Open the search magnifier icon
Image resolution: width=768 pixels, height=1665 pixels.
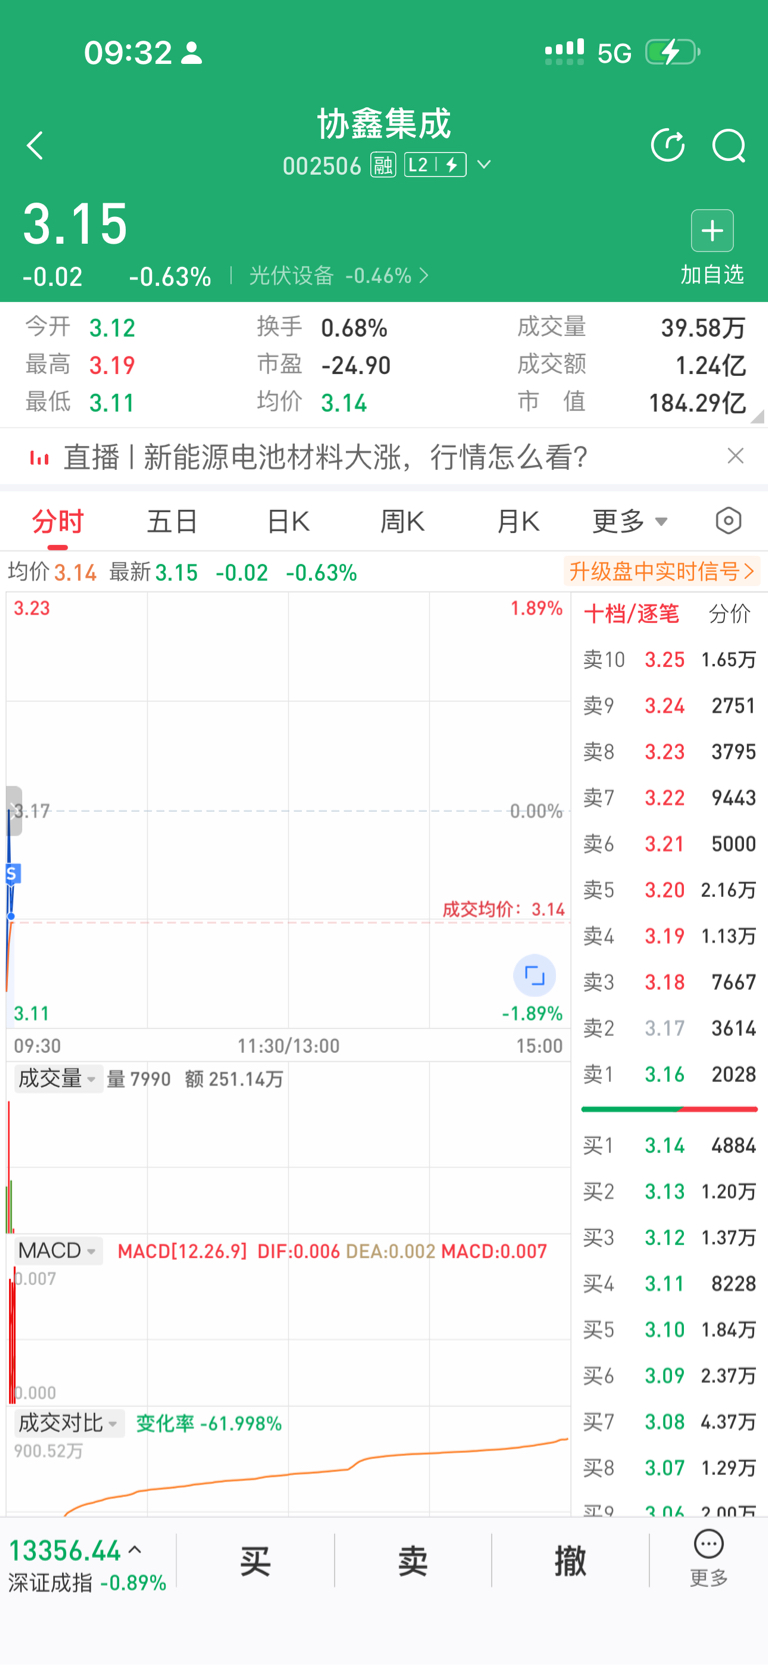[x=729, y=146]
